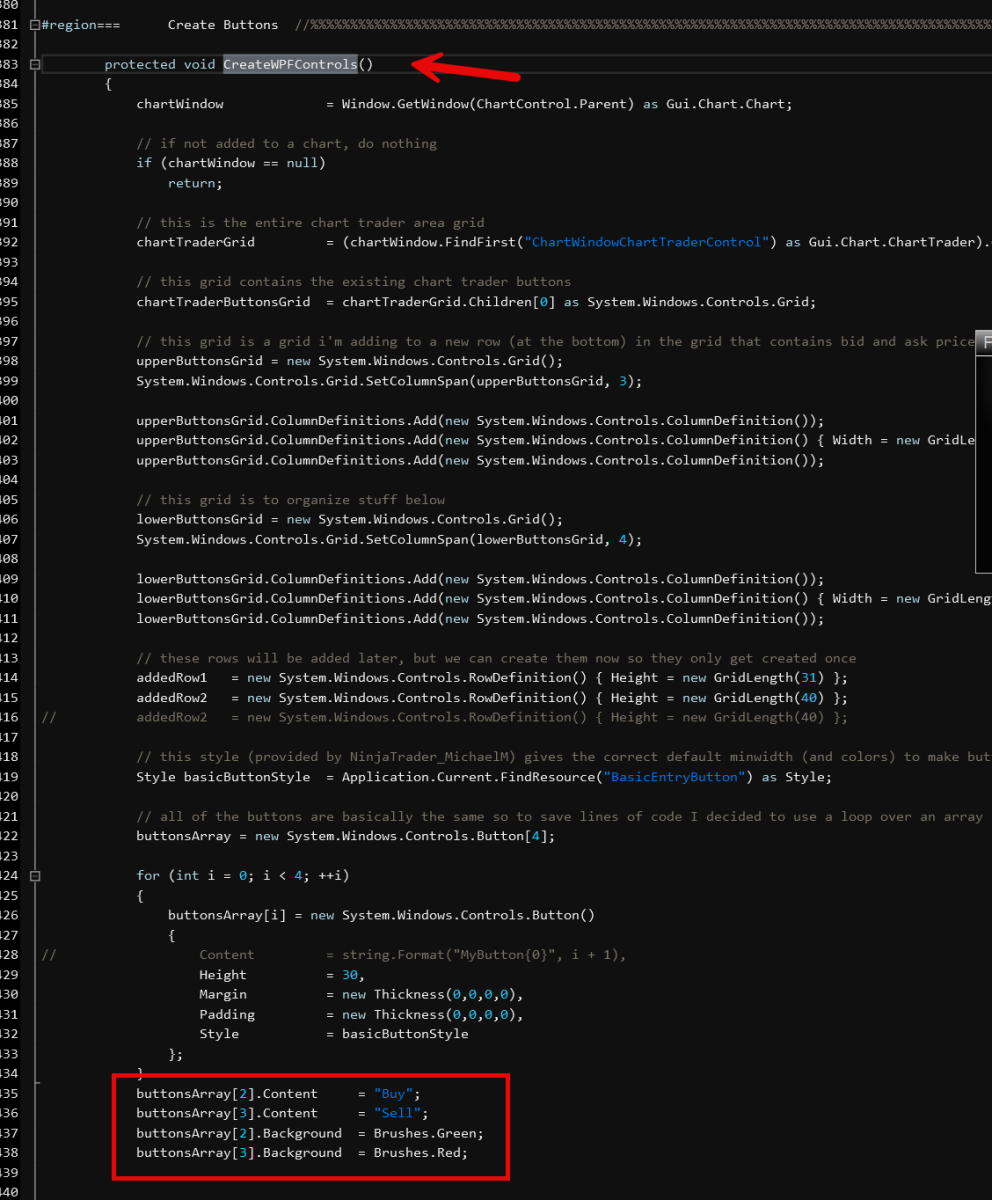Click the commented-out addedRow2 line
The width and height of the screenshot is (992, 1200).
[x=445, y=718]
